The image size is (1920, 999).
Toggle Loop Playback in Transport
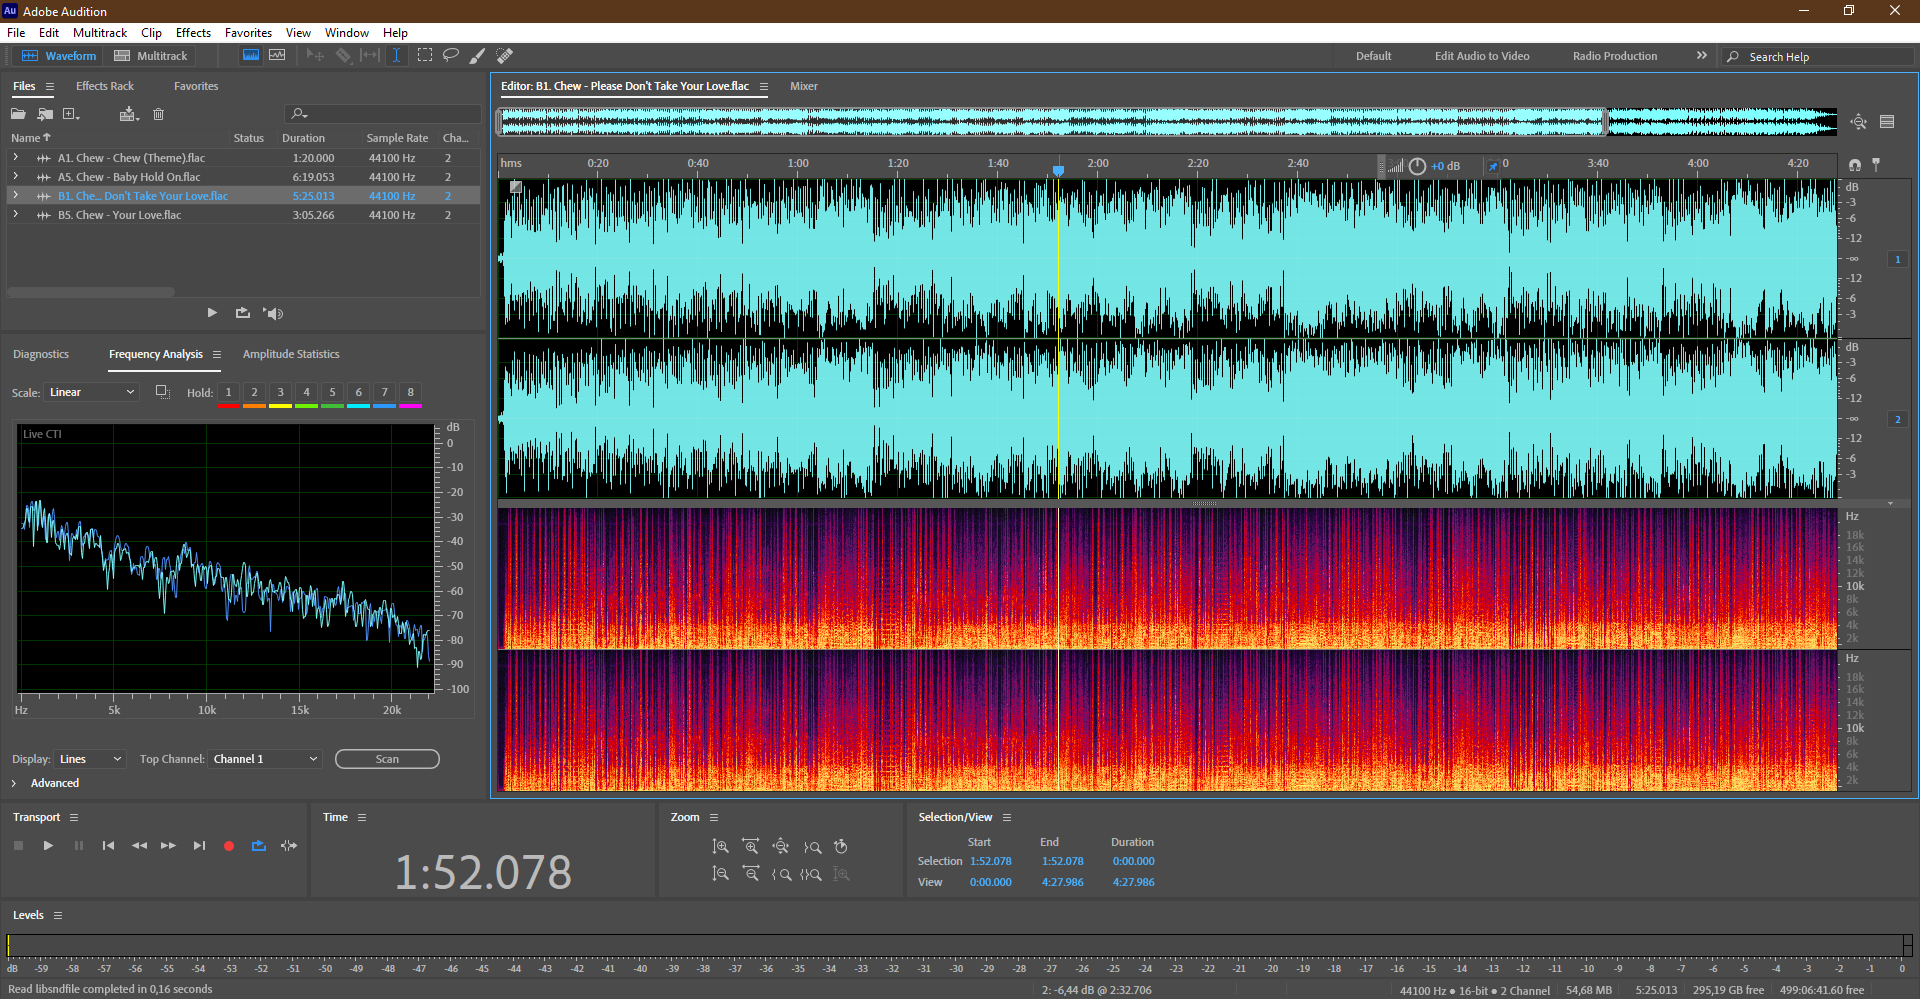pyautogui.click(x=259, y=846)
